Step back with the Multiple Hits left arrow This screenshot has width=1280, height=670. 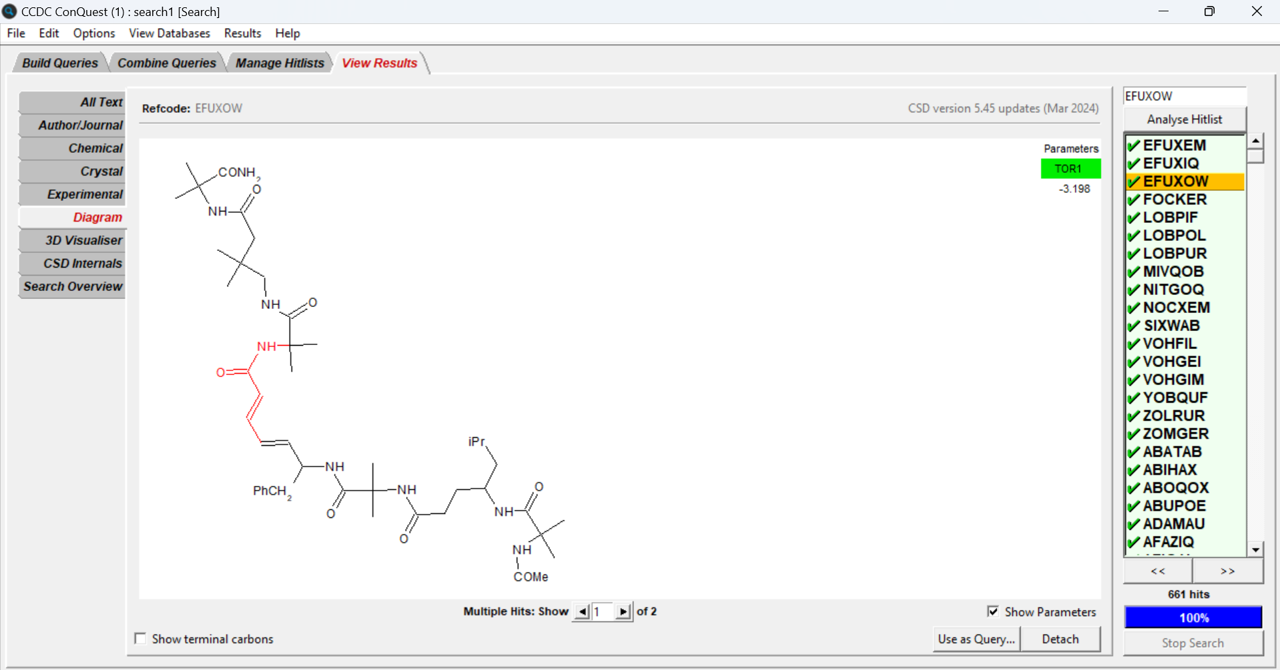[x=580, y=611]
